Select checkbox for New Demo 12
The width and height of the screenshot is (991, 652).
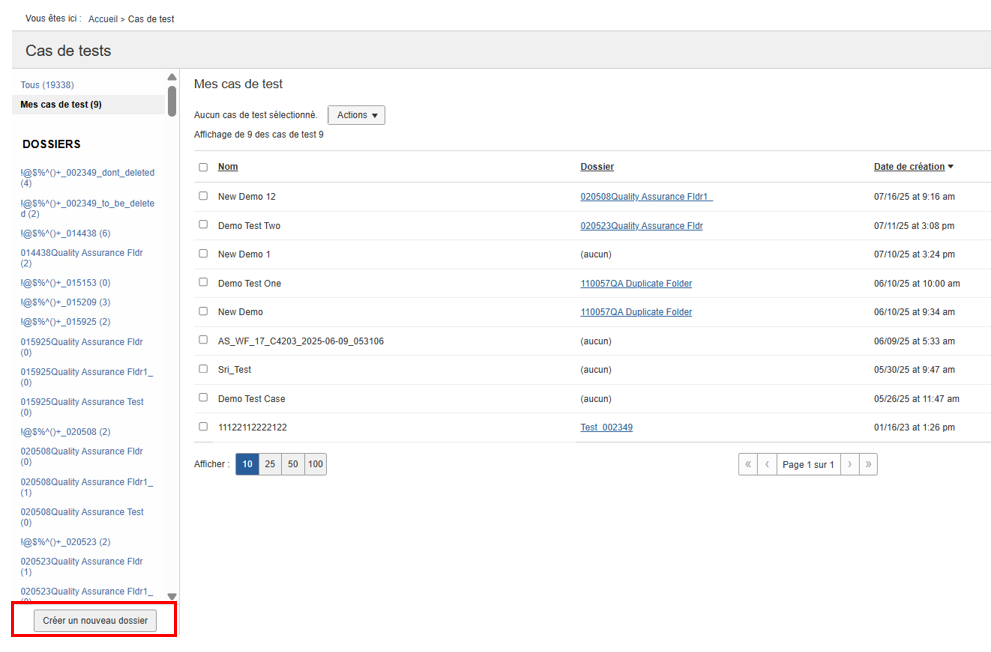coord(203,196)
